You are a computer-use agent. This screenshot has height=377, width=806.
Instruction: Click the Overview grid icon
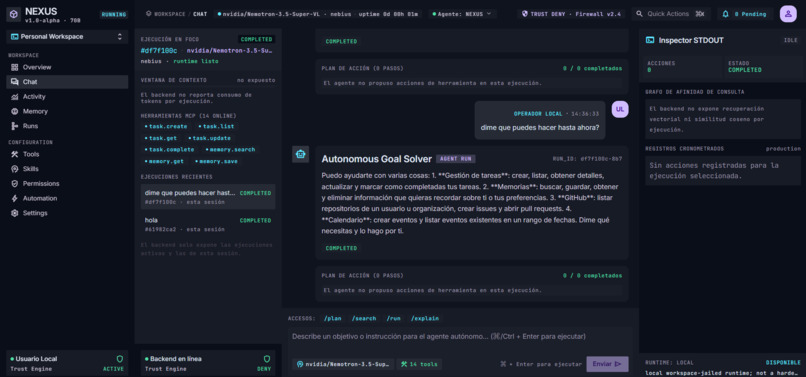pyautogui.click(x=14, y=67)
